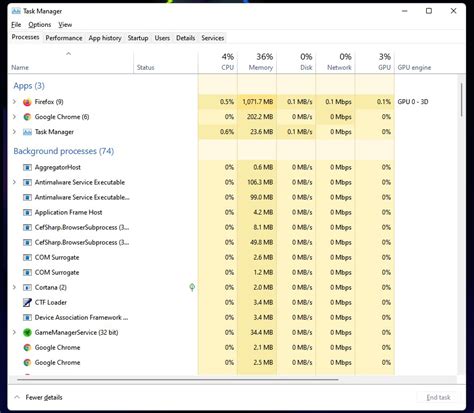Click the Device Association Framework icon
Image resolution: width=474 pixels, height=413 pixels.
(27, 317)
